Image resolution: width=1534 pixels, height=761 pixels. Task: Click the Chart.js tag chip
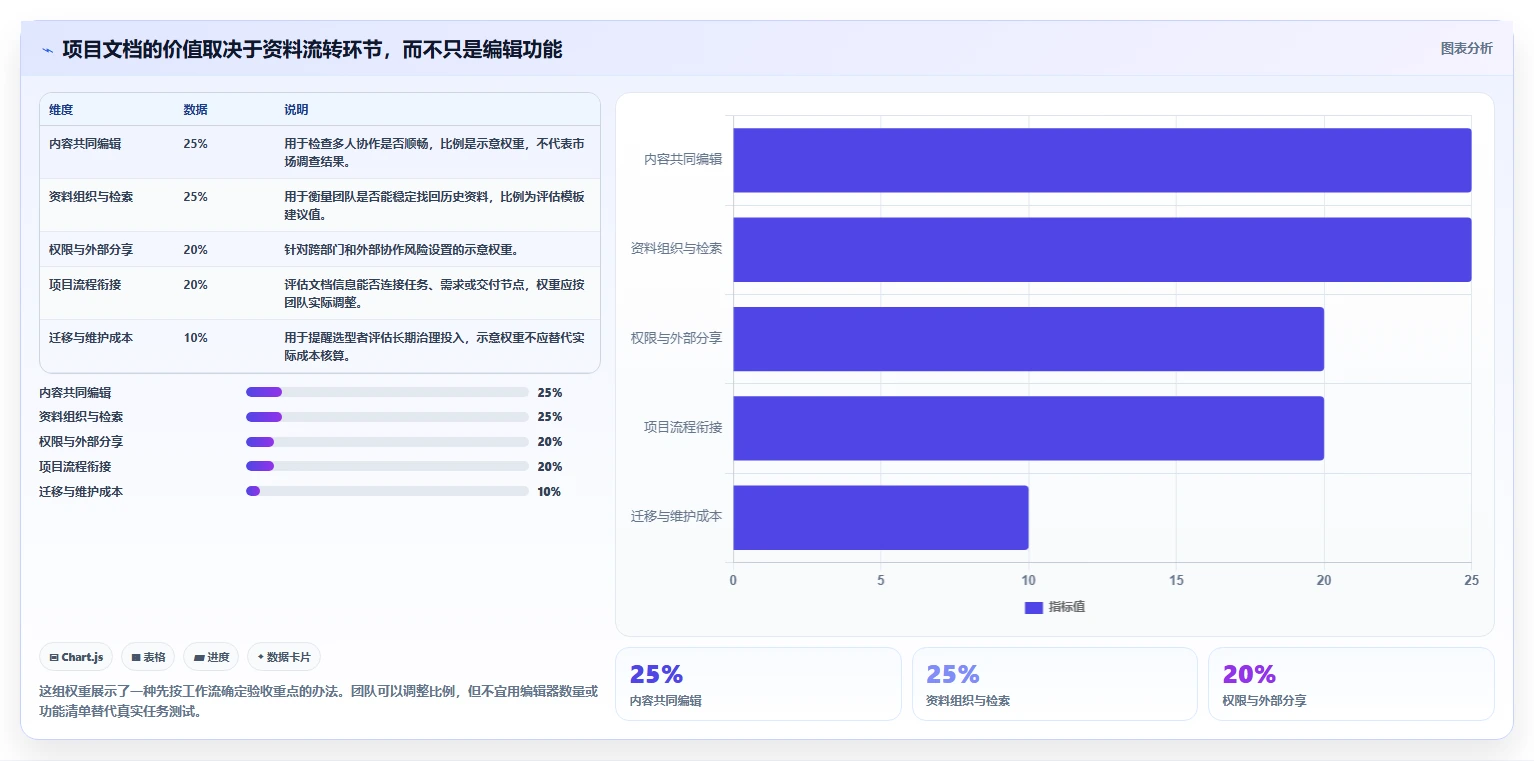tap(78, 657)
